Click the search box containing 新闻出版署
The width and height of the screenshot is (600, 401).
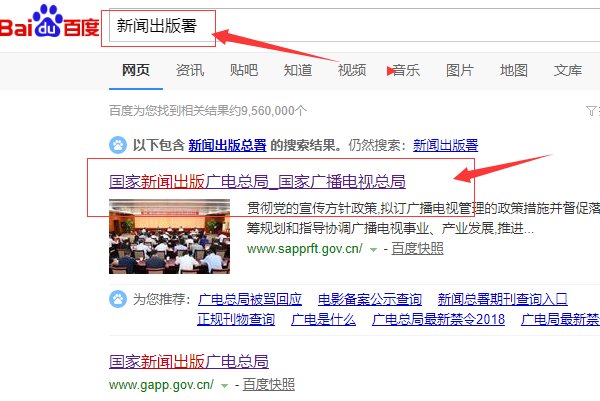354,25
